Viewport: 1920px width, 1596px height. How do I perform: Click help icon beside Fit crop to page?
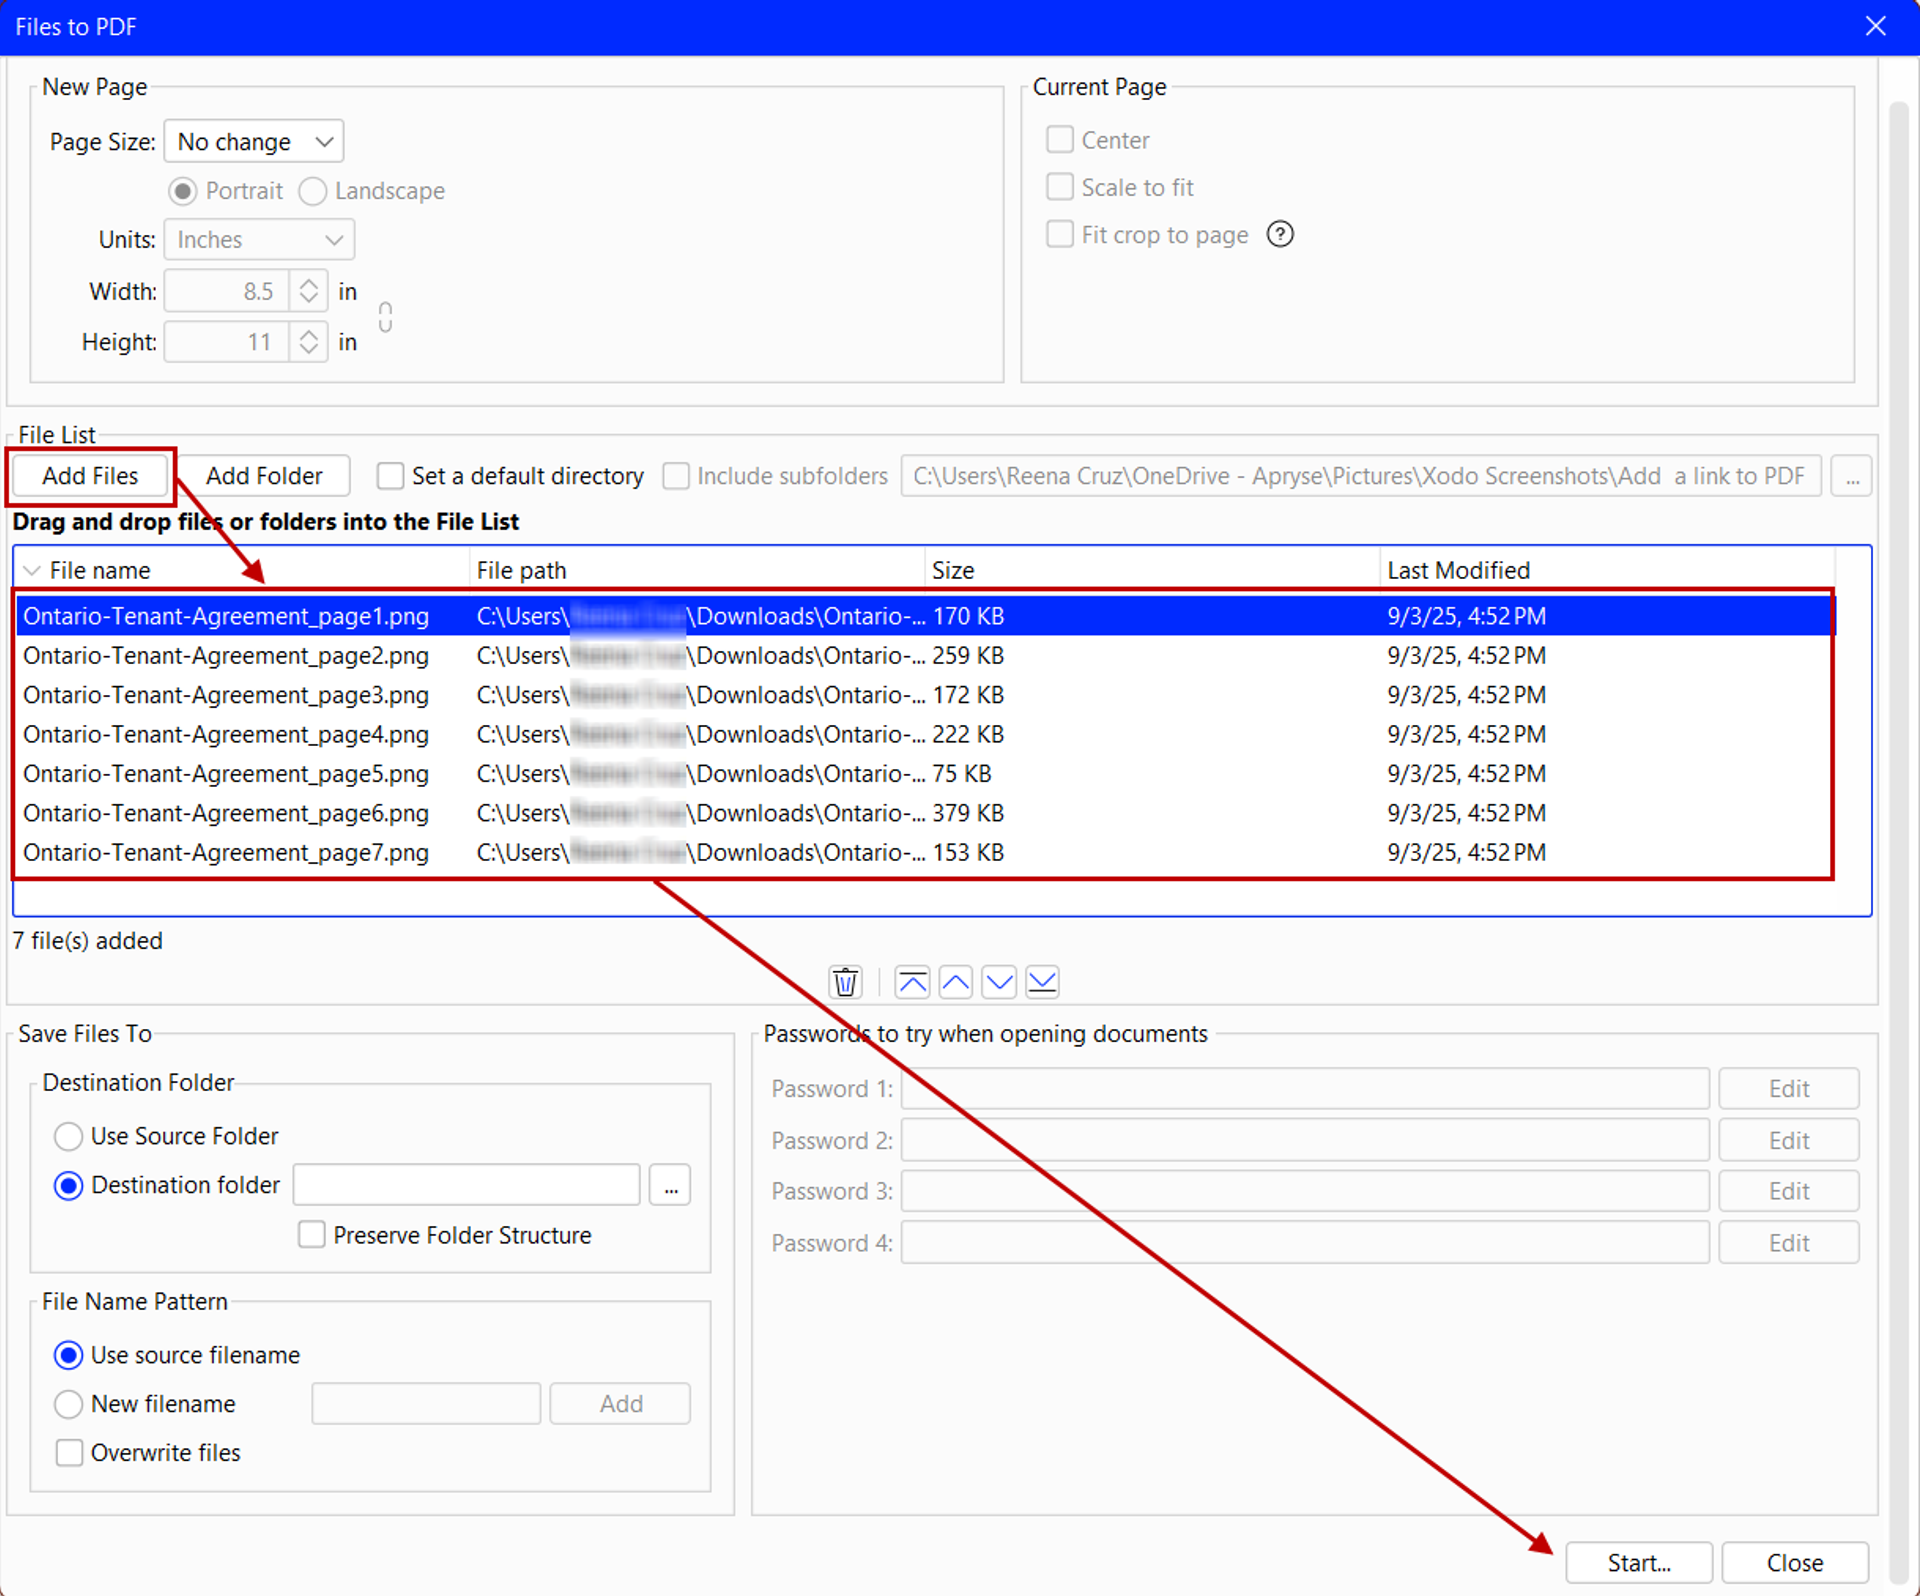[1280, 234]
